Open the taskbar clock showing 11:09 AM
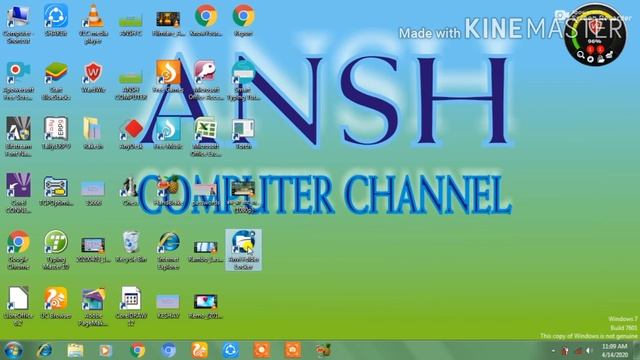Image resolution: width=640 pixels, height=360 pixels. click(x=615, y=351)
